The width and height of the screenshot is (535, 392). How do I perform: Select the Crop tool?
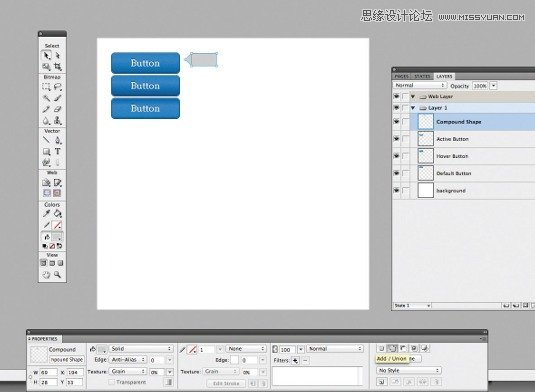click(58, 67)
